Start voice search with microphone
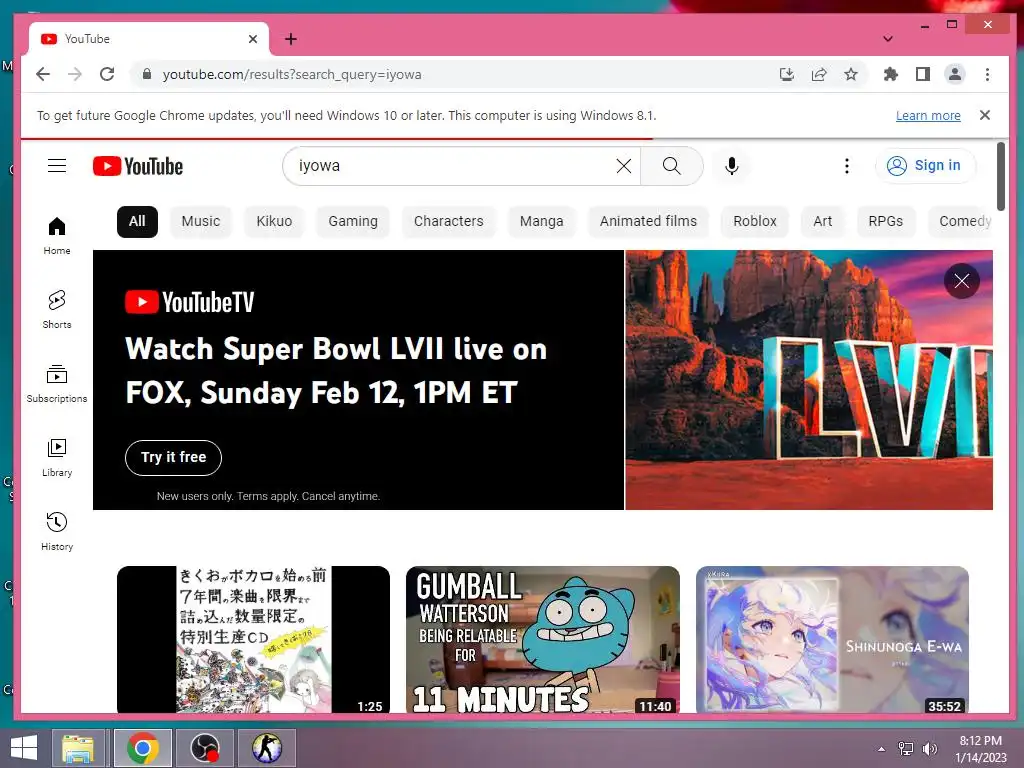1024x768 pixels. point(732,166)
